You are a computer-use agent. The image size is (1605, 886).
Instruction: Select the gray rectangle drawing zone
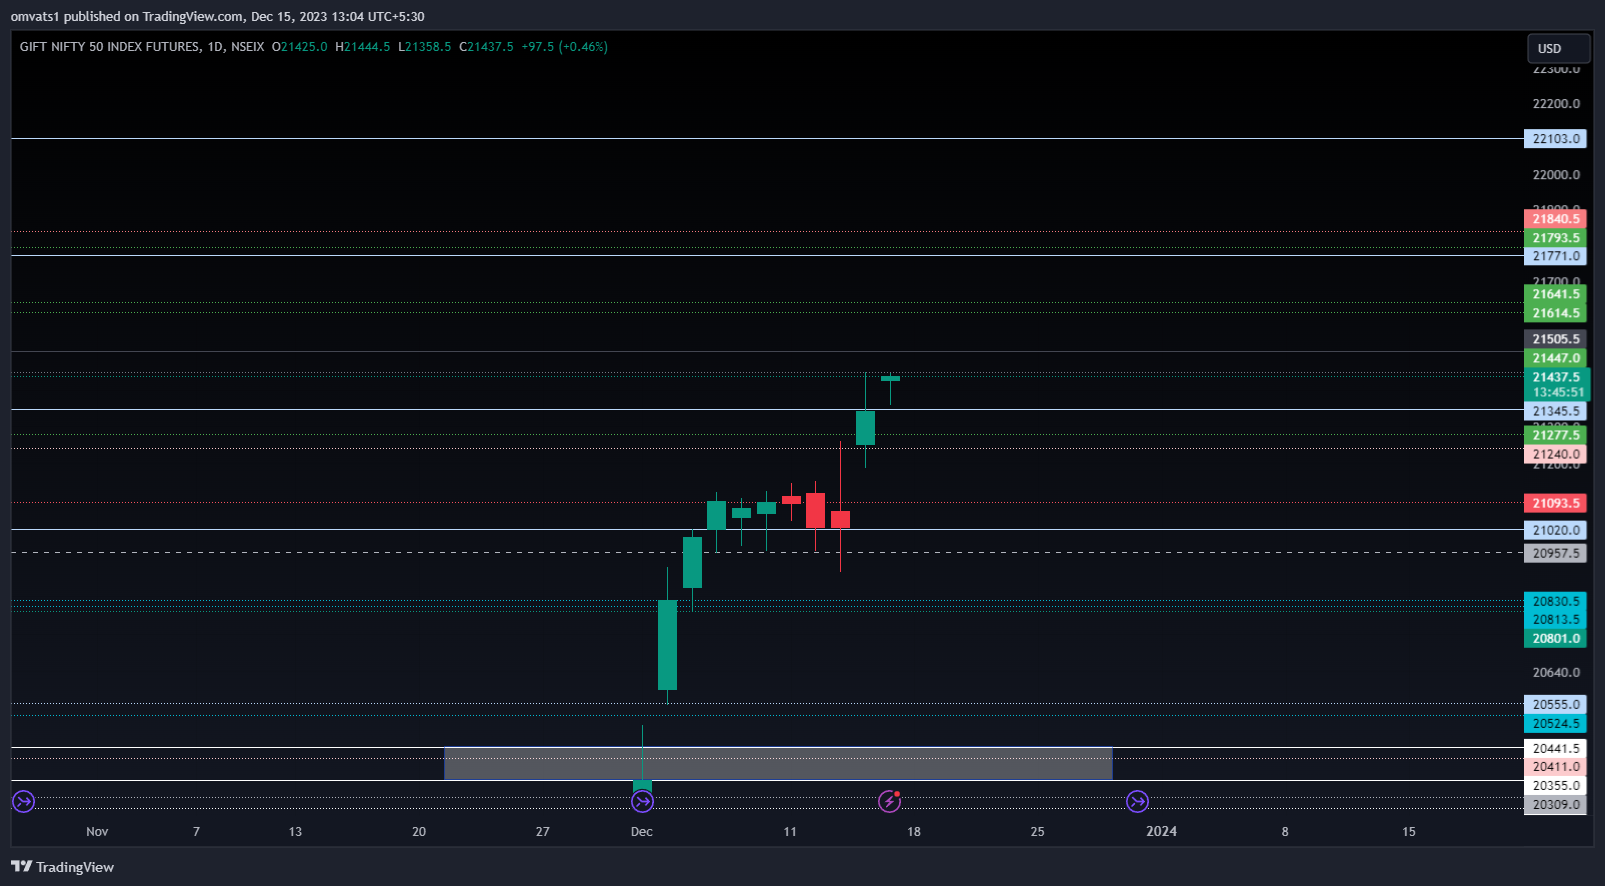(778, 764)
